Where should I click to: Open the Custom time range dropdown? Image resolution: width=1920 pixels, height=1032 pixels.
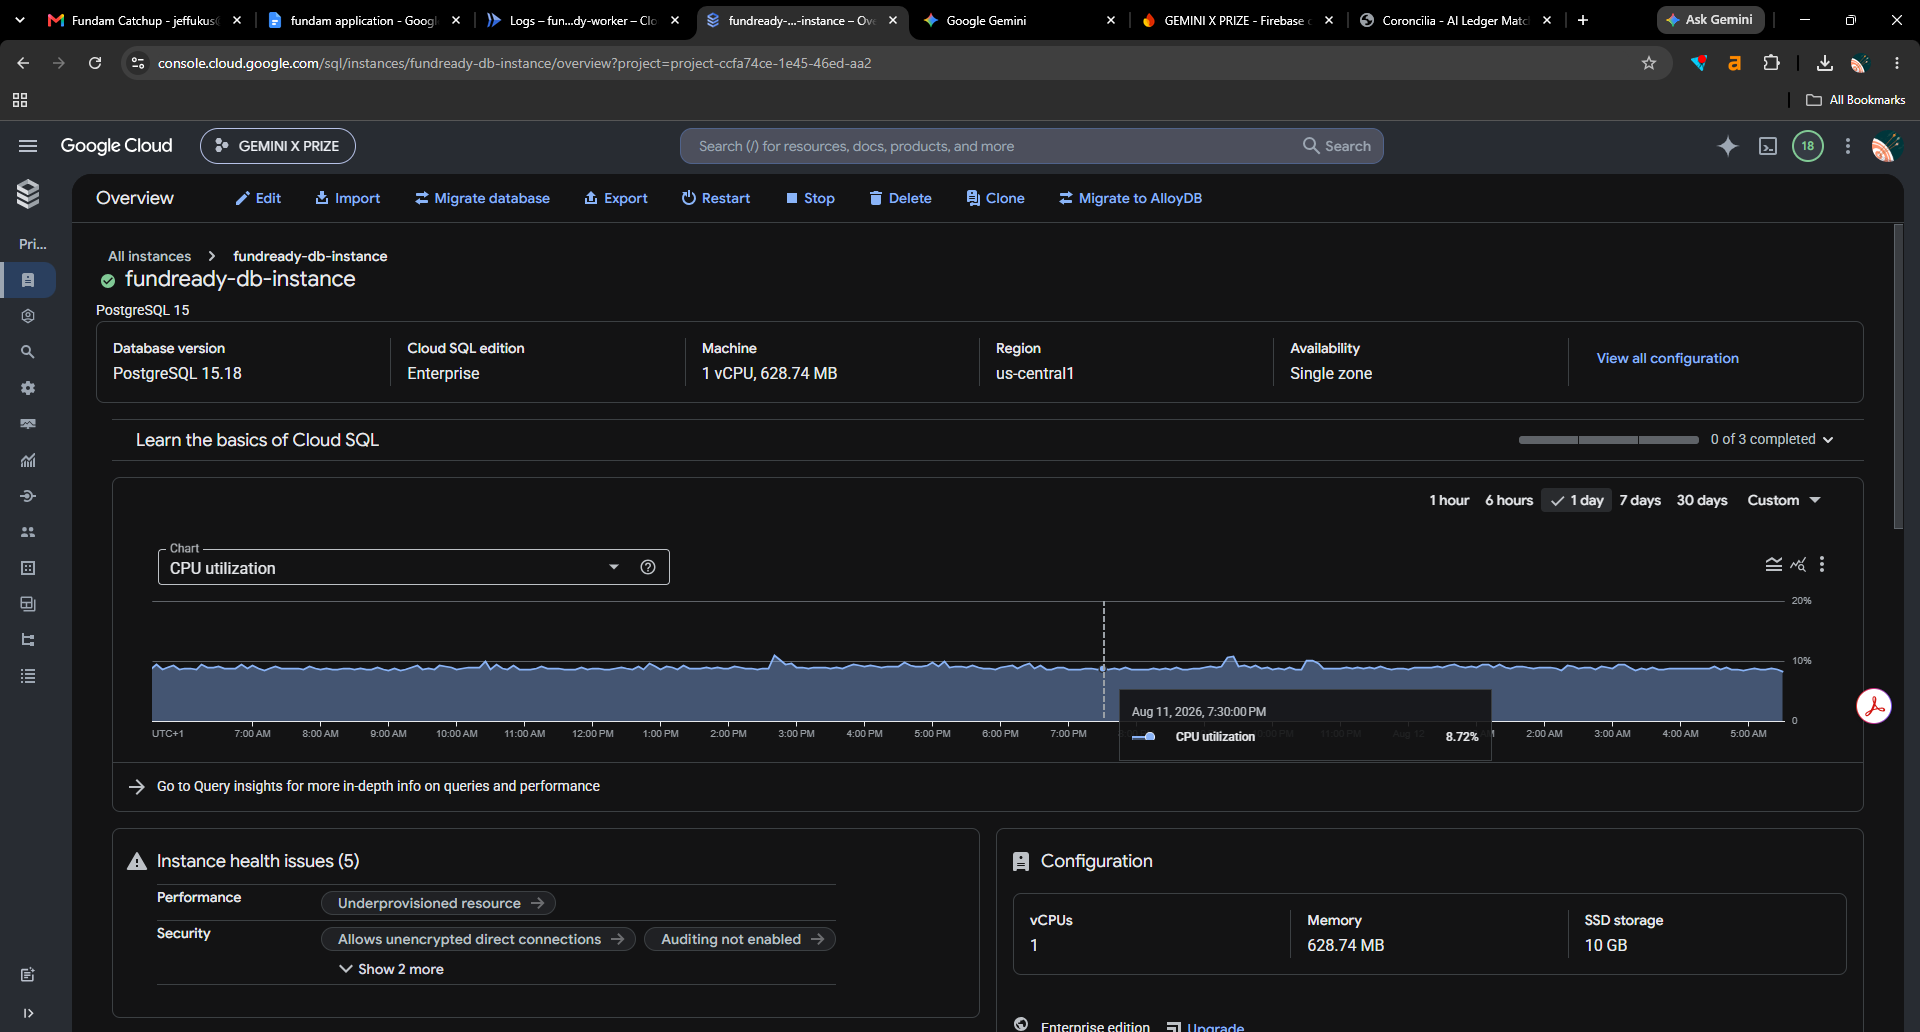(1784, 500)
